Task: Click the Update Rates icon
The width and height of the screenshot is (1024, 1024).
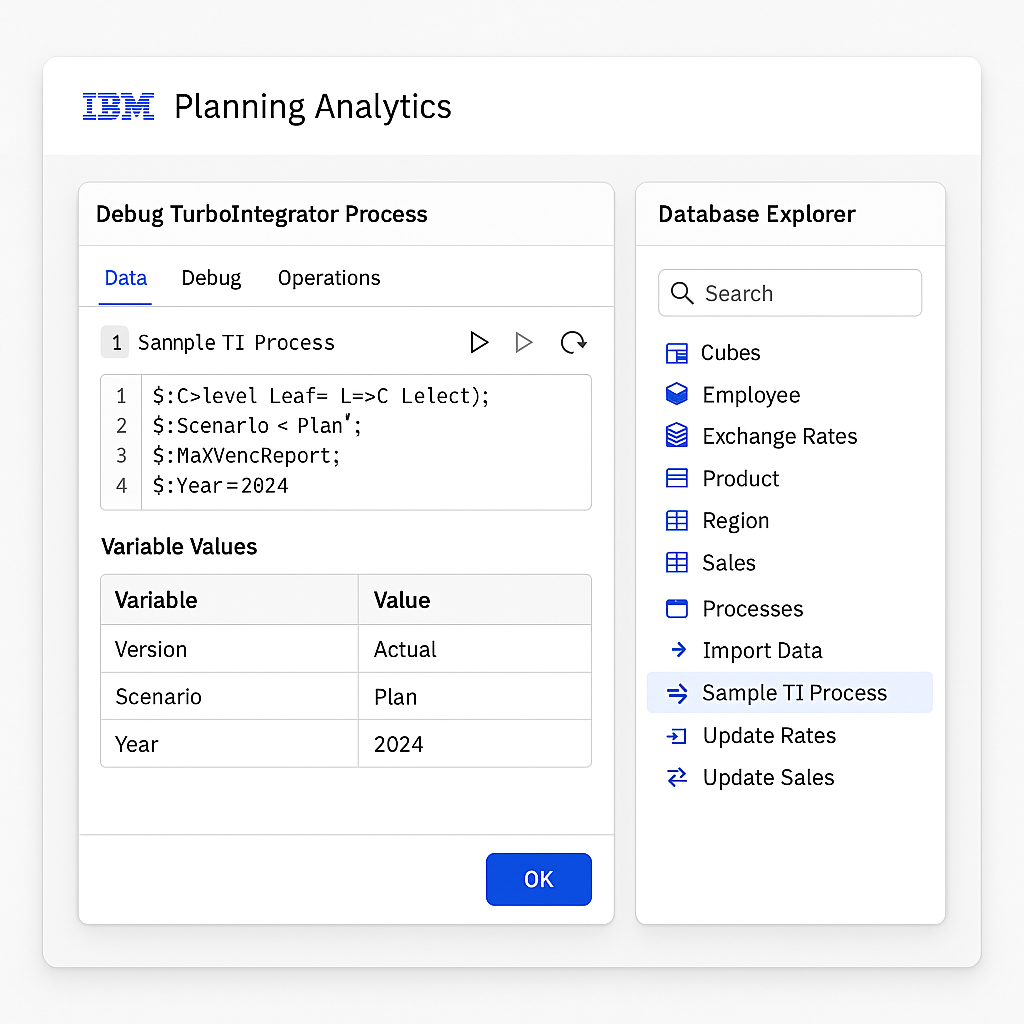Action: 677,736
